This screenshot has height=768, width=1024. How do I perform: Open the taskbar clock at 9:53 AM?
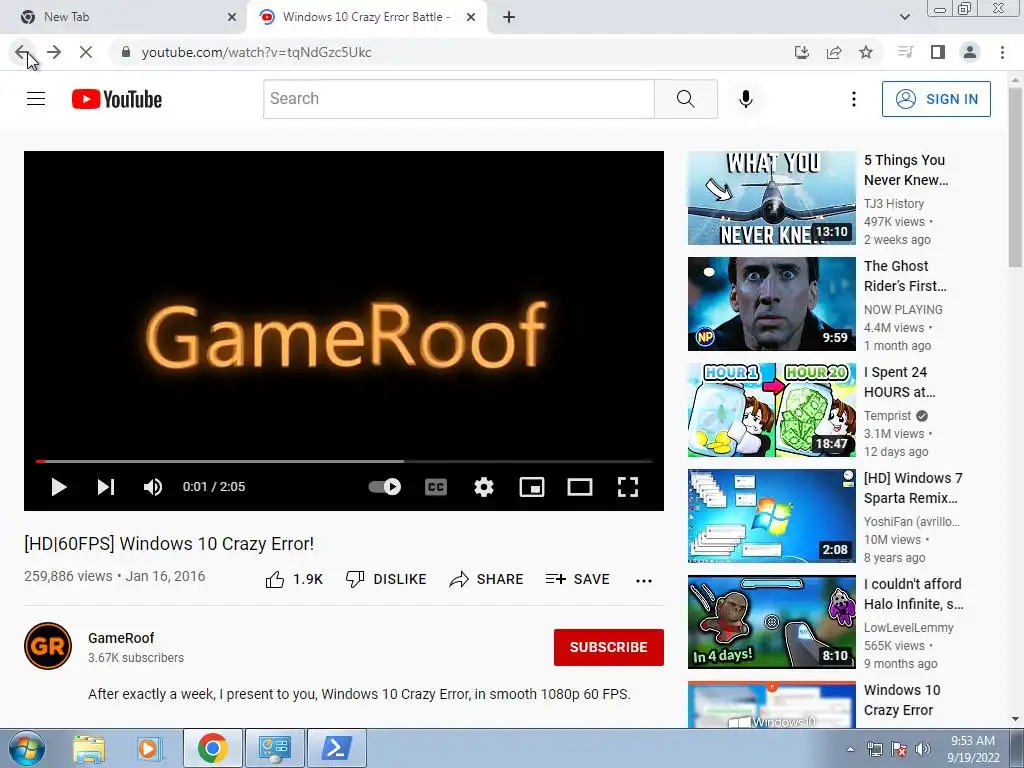point(973,749)
